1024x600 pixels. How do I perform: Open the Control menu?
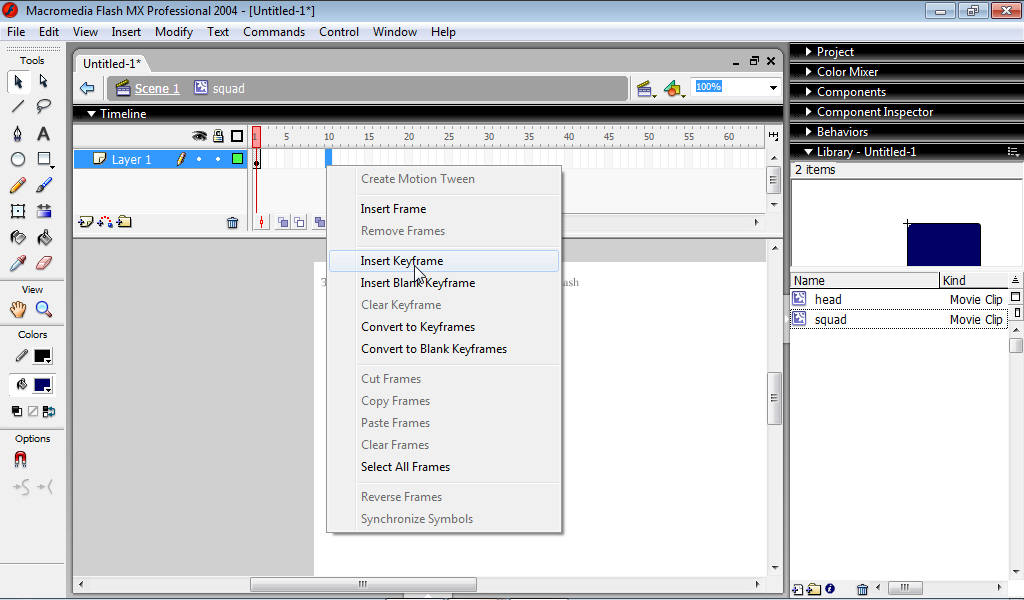point(338,32)
